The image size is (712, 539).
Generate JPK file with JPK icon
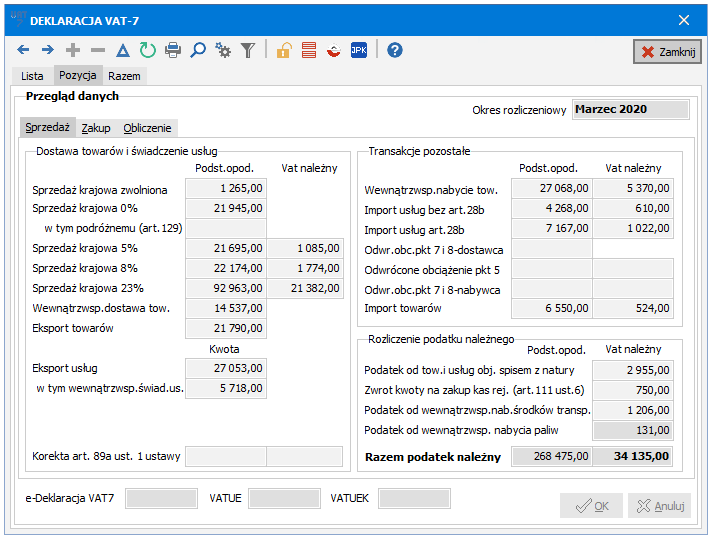pyautogui.click(x=359, y=50)
